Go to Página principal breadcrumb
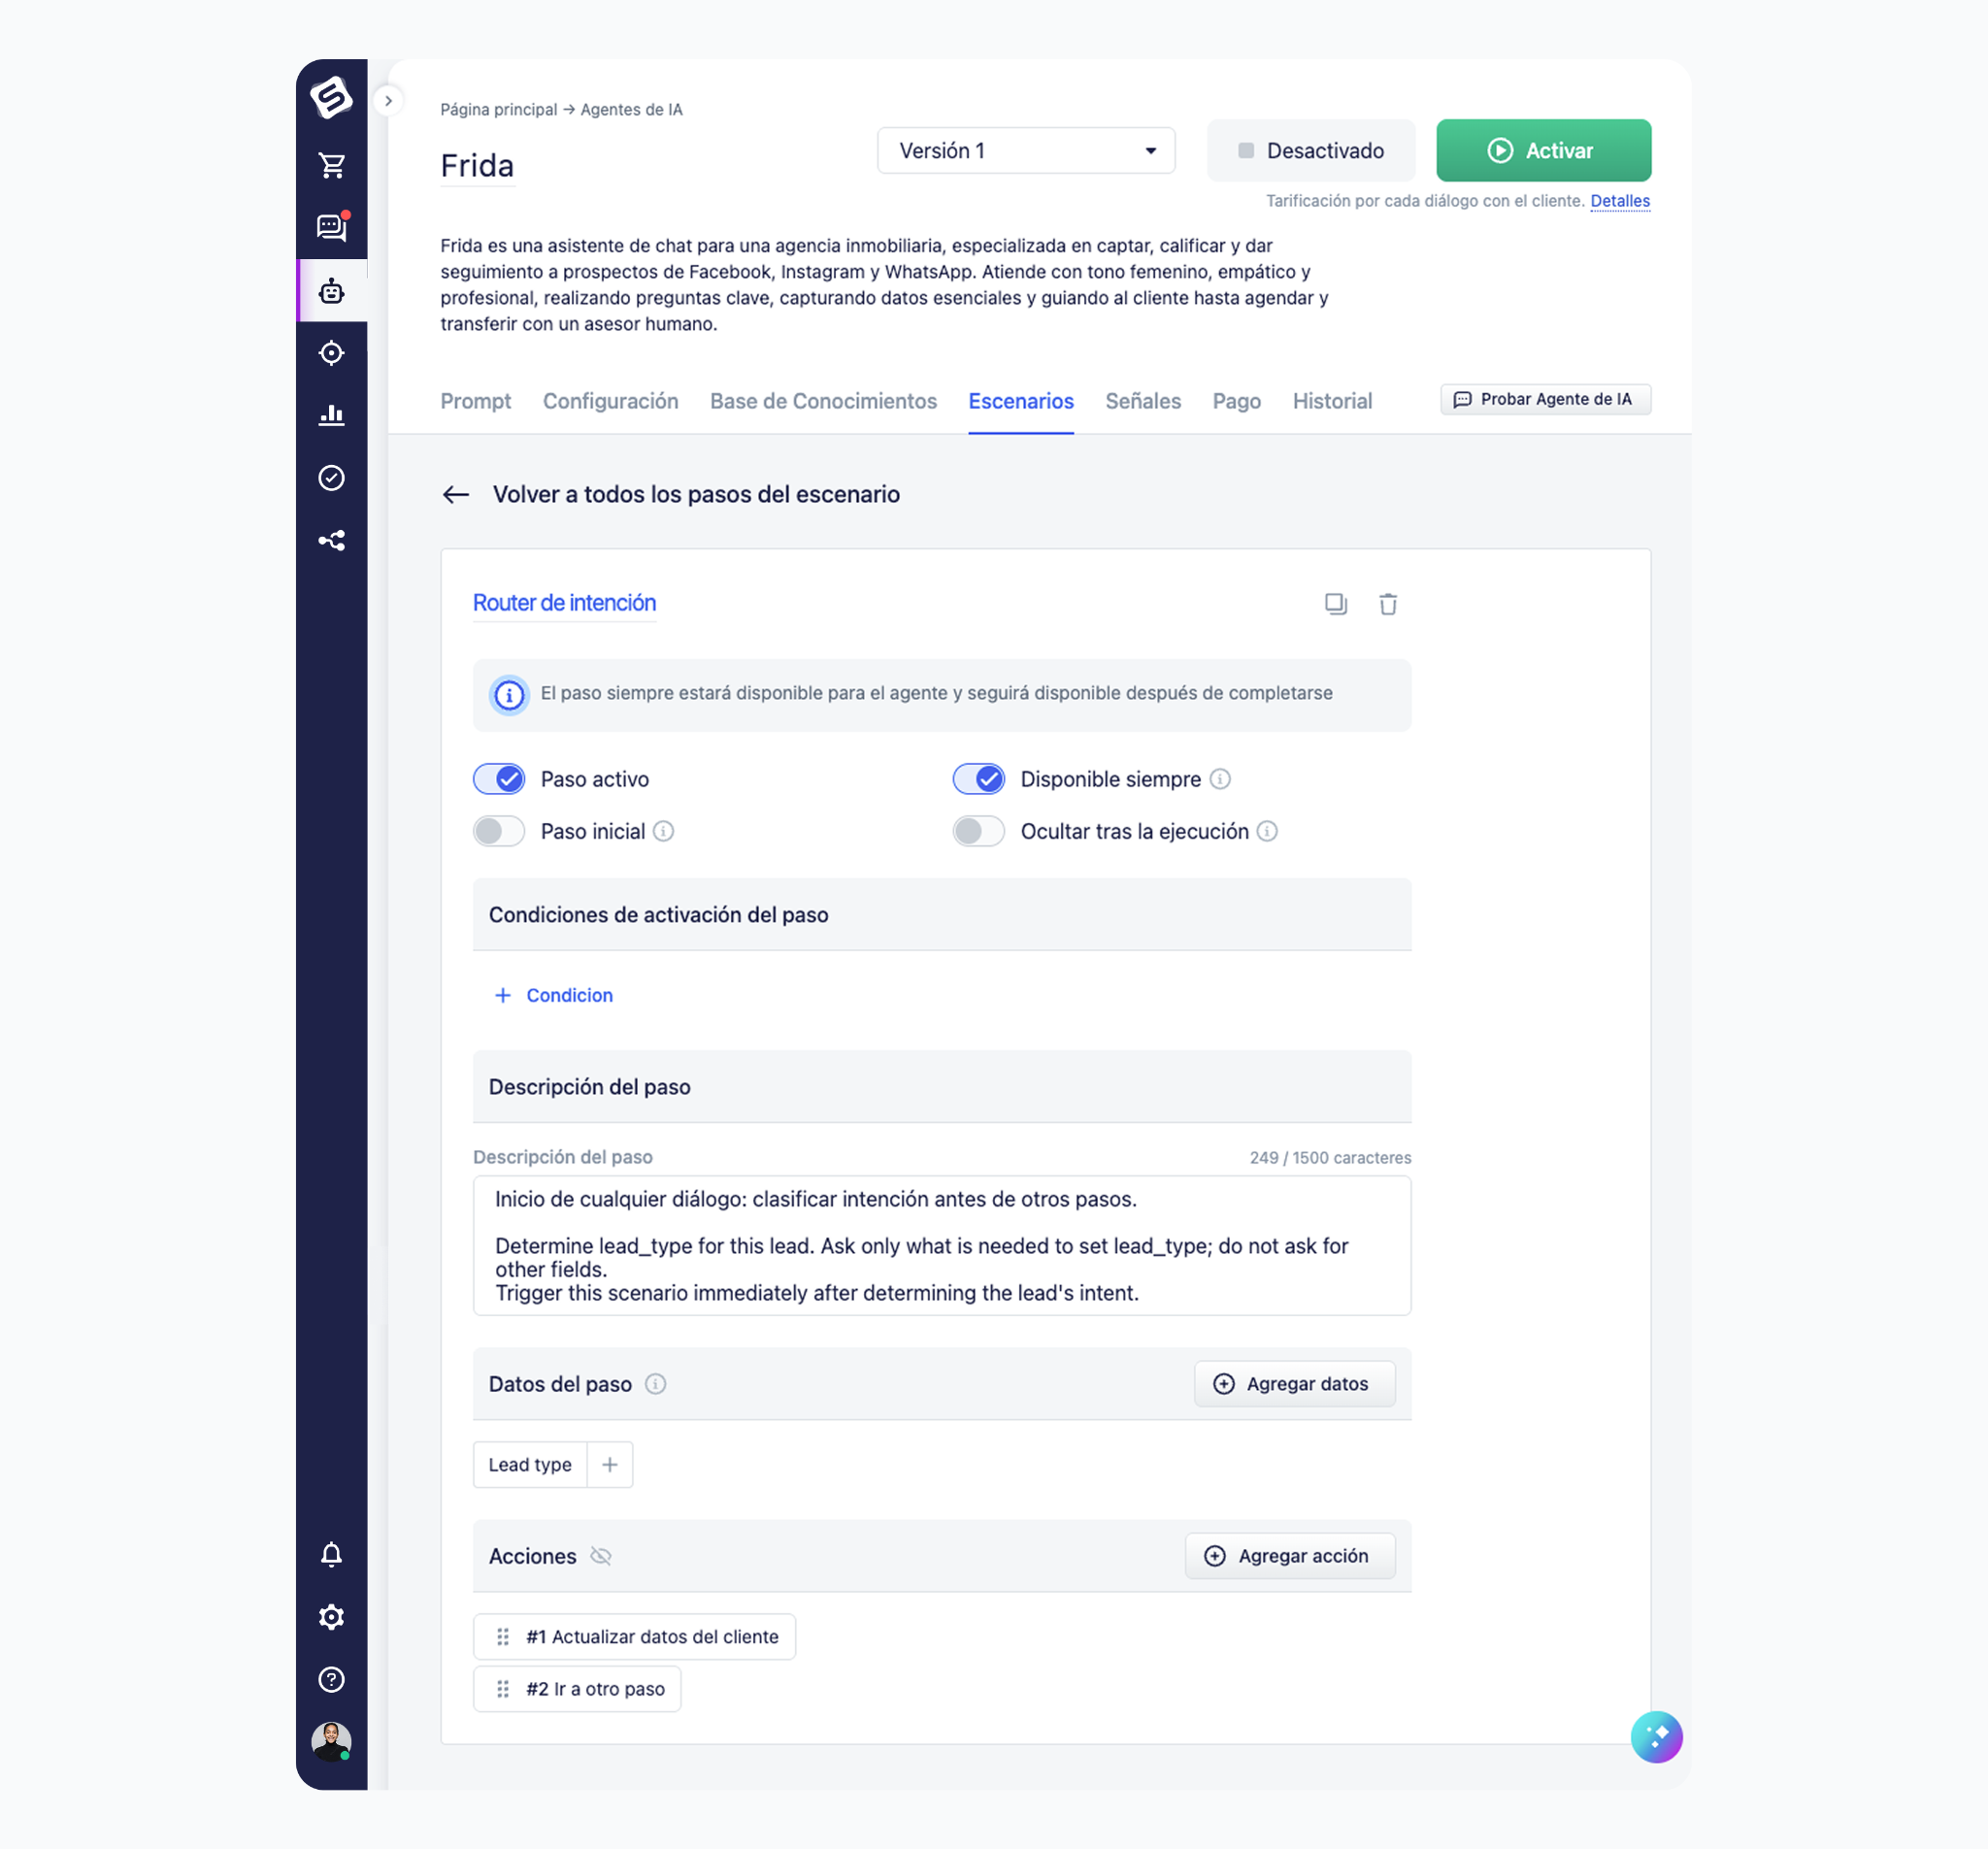This screenshot has width=1988, height=1849. click(499, 110)
